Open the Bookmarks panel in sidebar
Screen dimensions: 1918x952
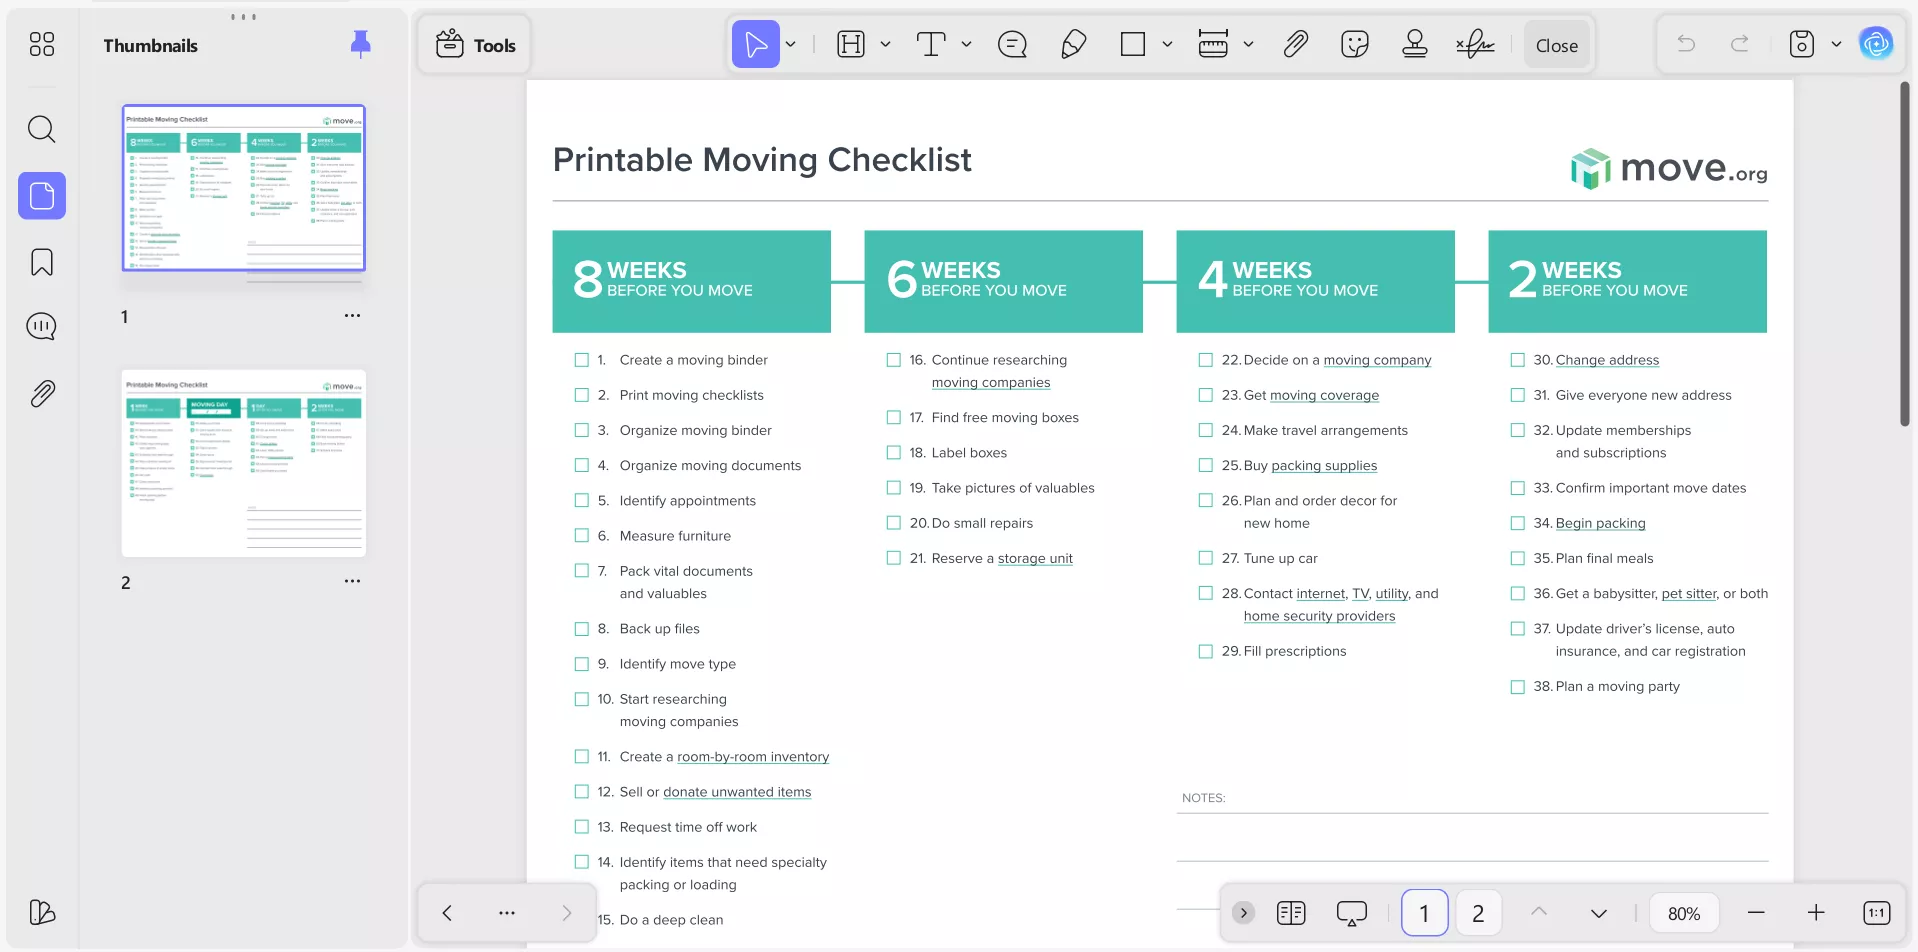point(42,262)
